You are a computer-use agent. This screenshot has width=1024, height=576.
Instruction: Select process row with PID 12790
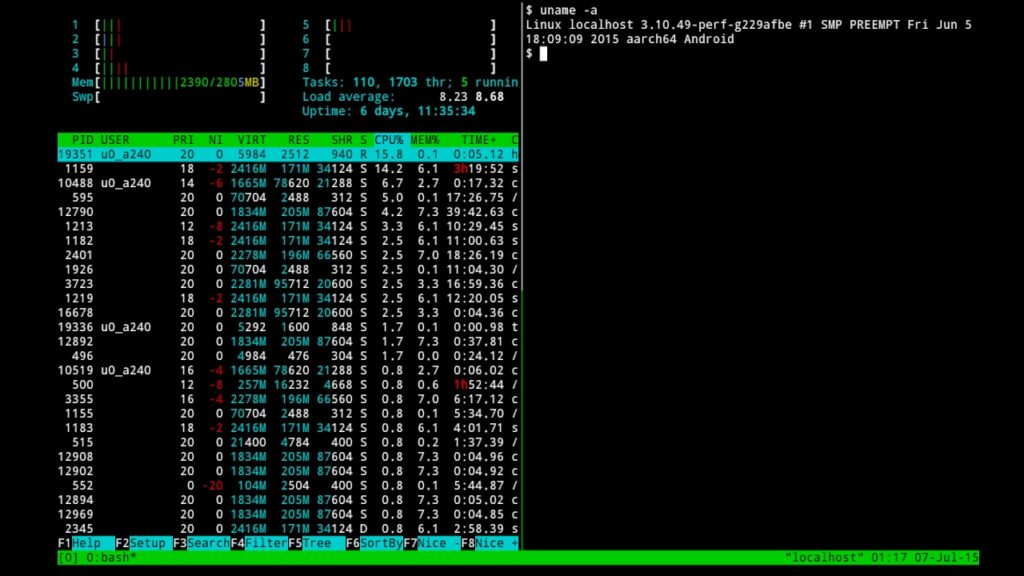(x=288, y=211)
